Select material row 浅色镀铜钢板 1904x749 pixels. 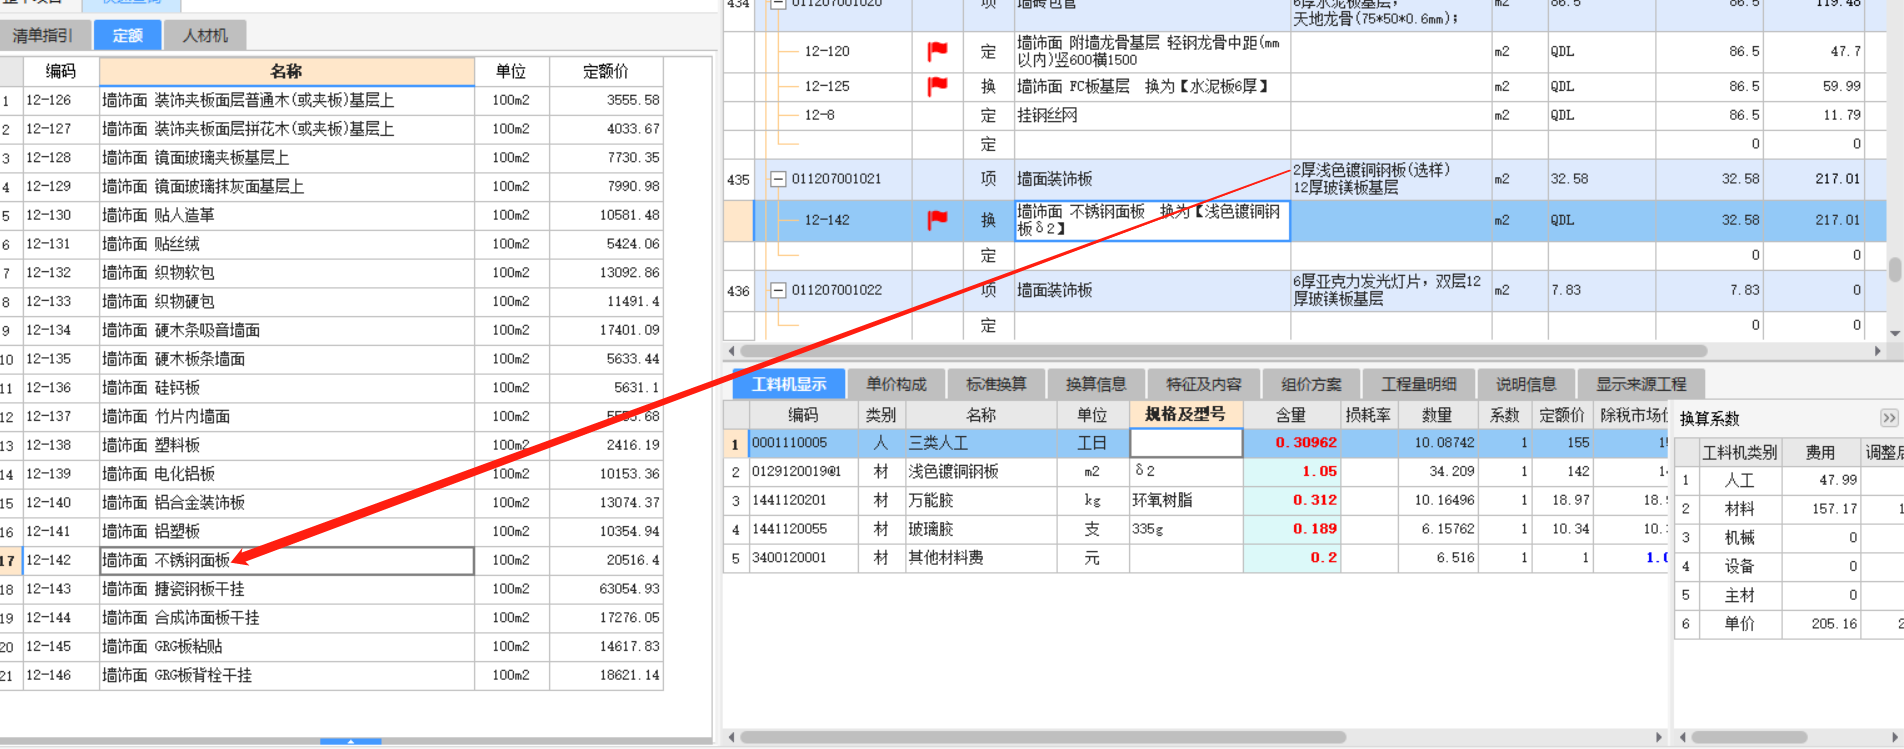pos(1195,471)
